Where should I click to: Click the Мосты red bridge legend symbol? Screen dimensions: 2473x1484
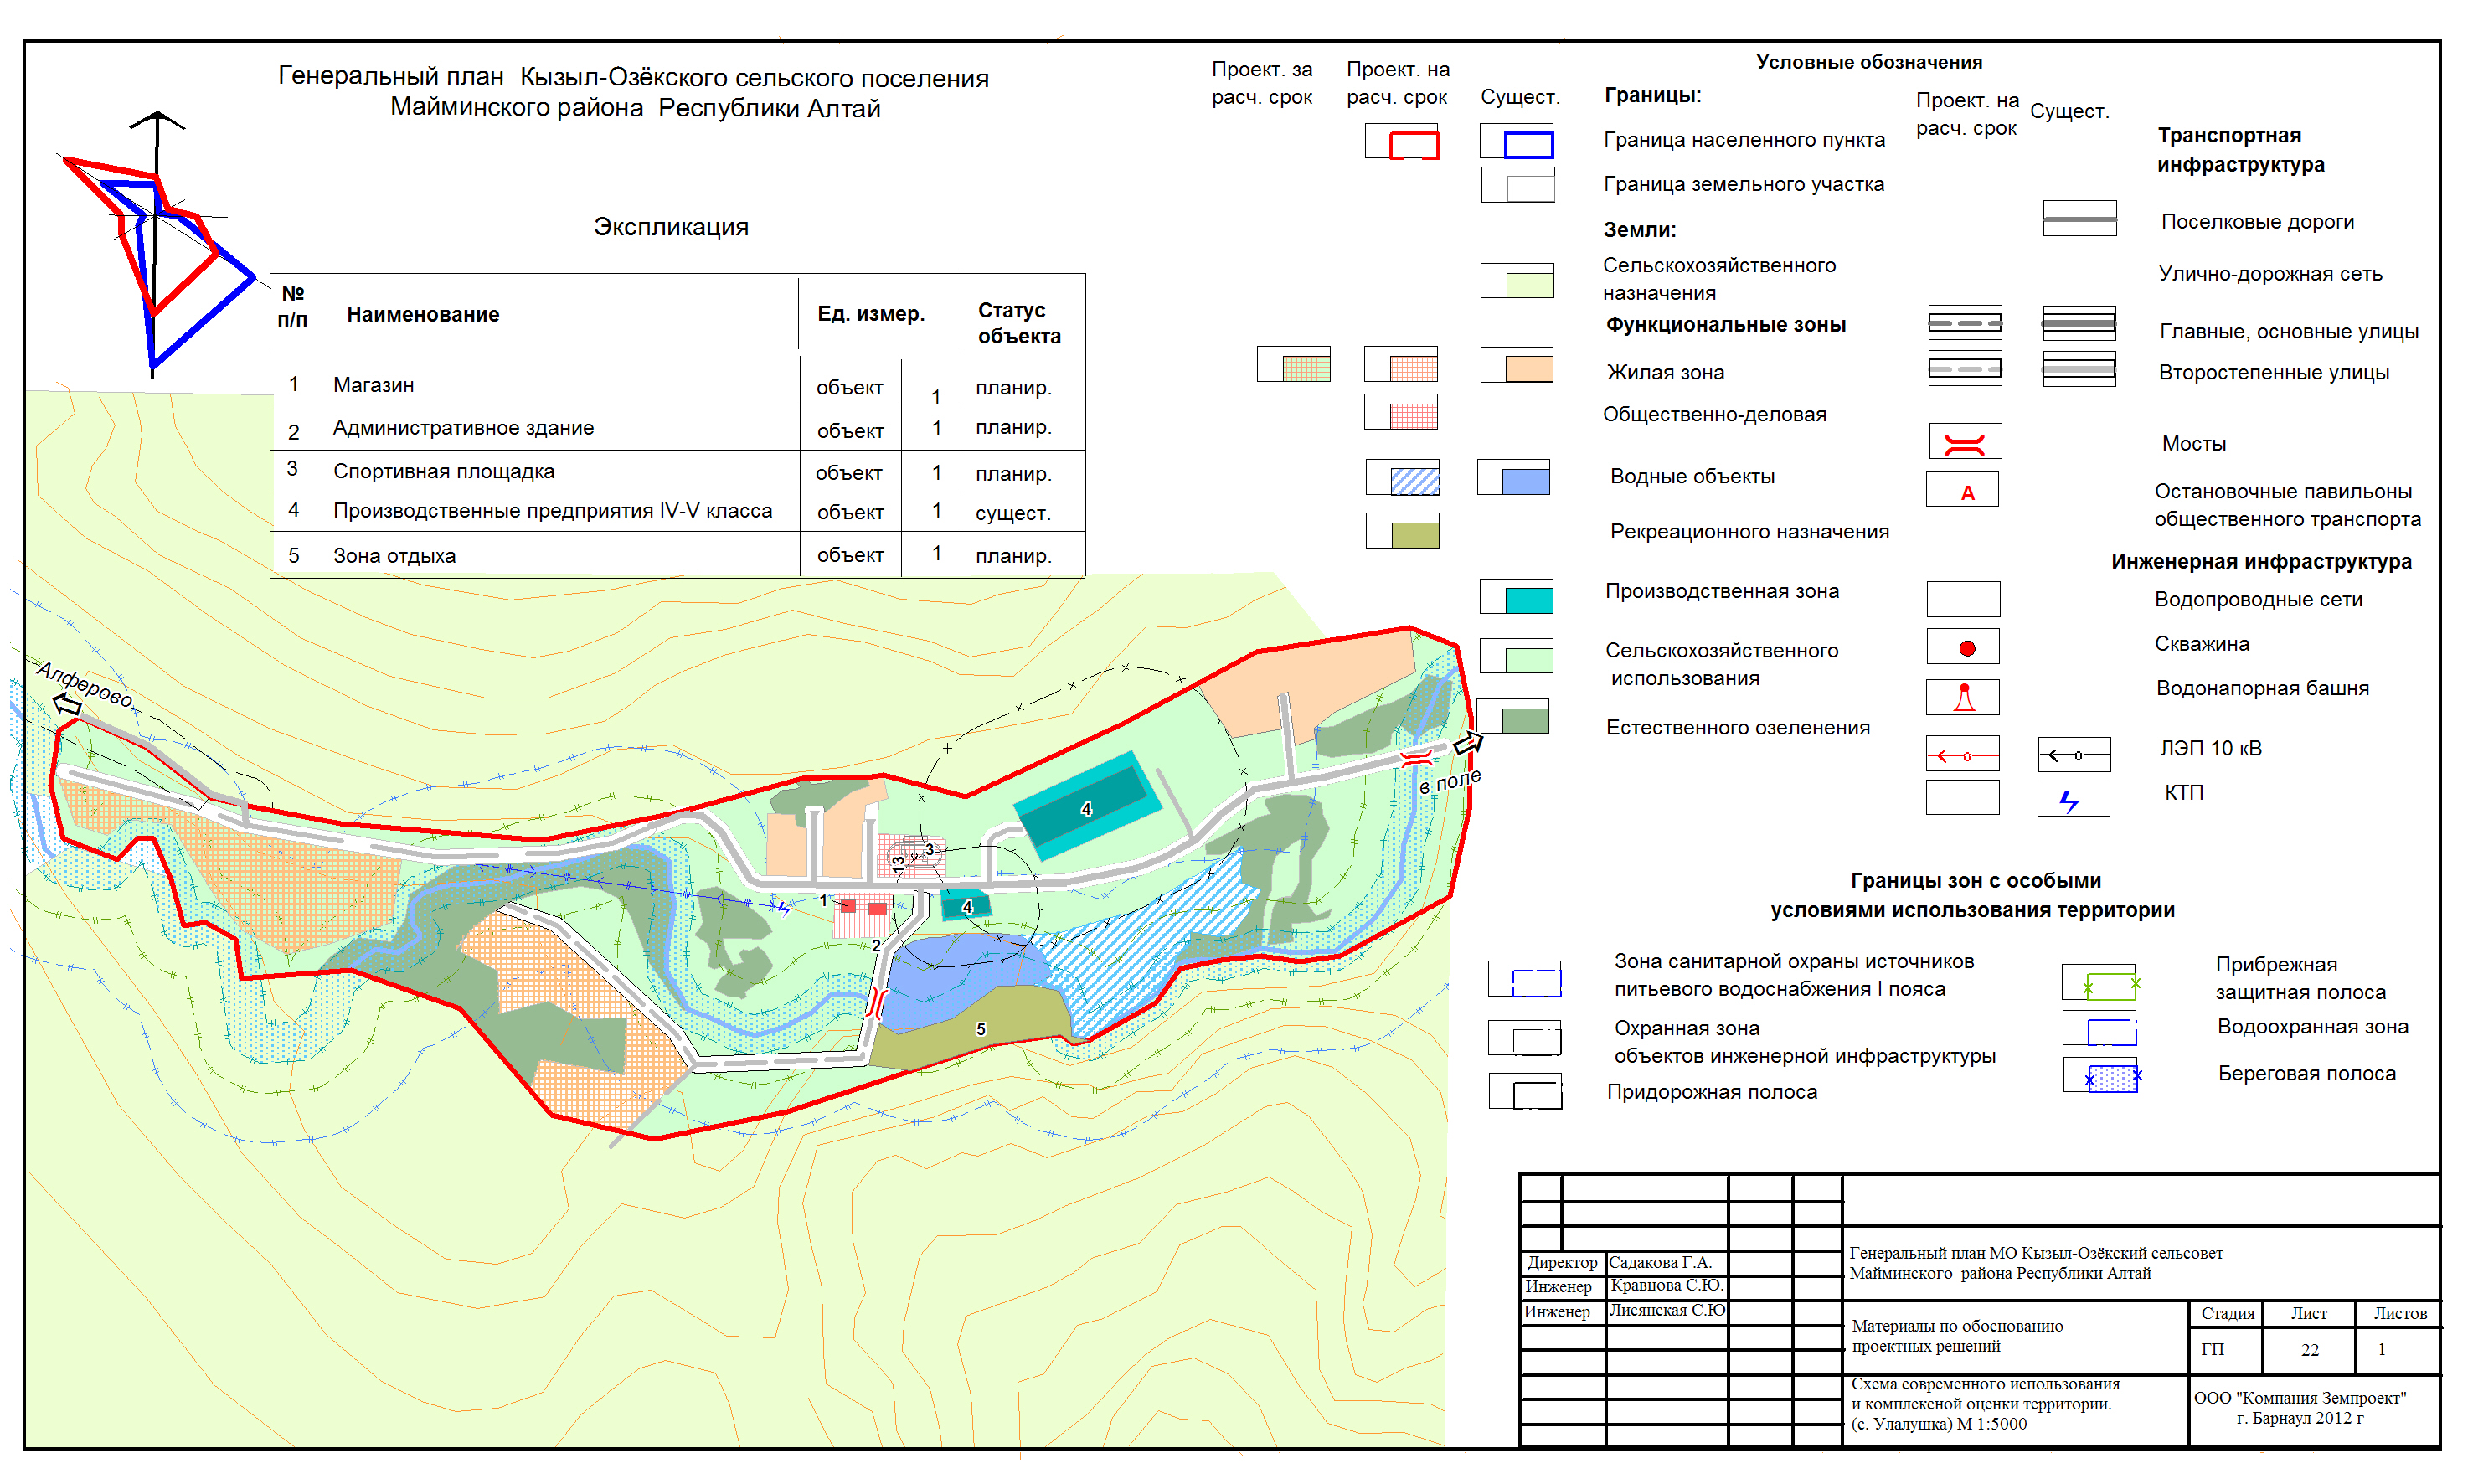pyautogui.click(x=1965, y=442)
